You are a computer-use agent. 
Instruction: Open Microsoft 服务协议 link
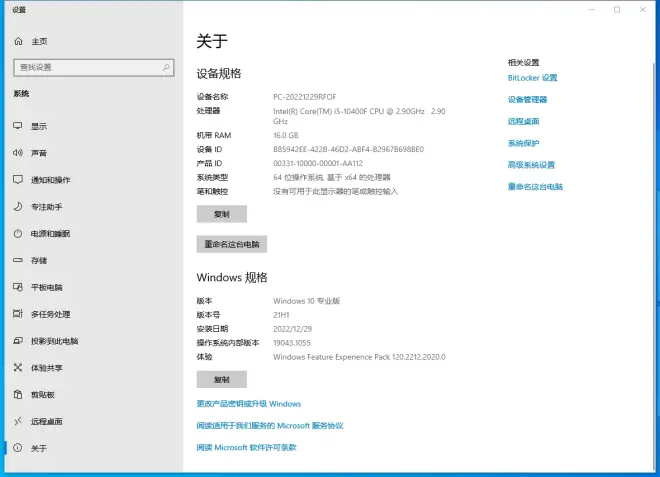(x=270, y=426)
